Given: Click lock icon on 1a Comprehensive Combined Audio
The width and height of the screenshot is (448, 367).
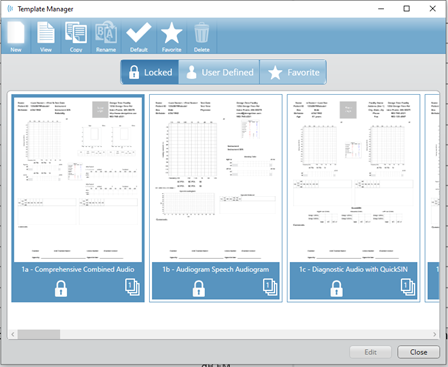Looking at the screenshot, I should (x=61, y=288).
